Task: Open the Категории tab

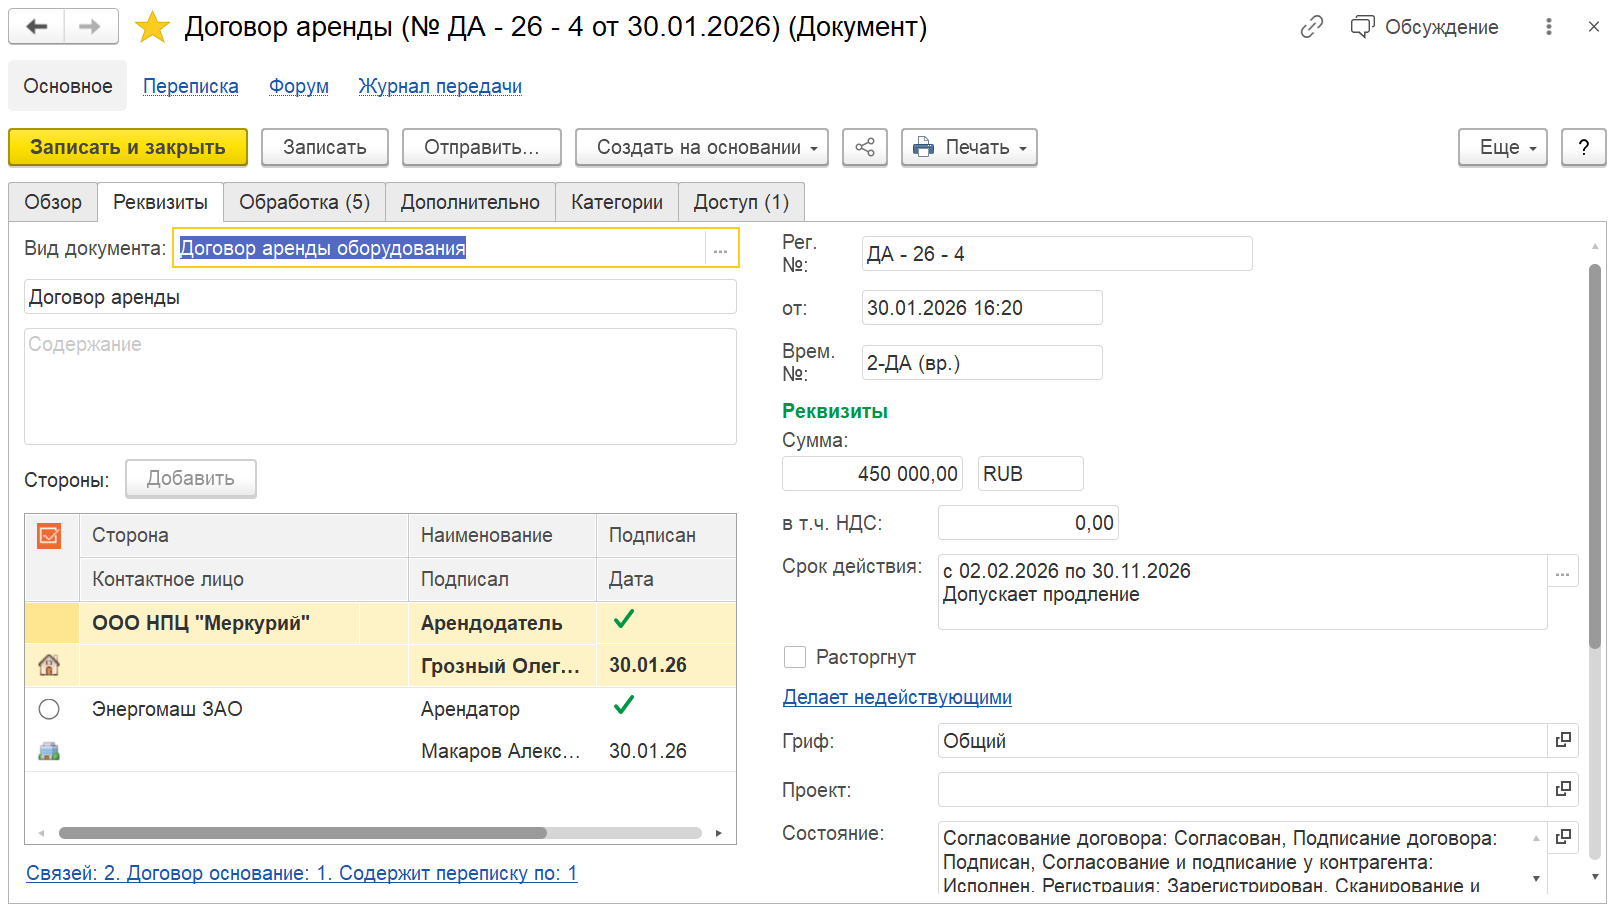Action: click(616, 202)
